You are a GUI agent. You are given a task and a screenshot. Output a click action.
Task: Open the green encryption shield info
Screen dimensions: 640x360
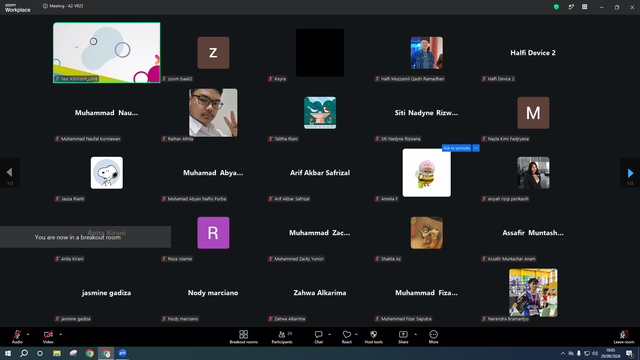coord(556,7)
